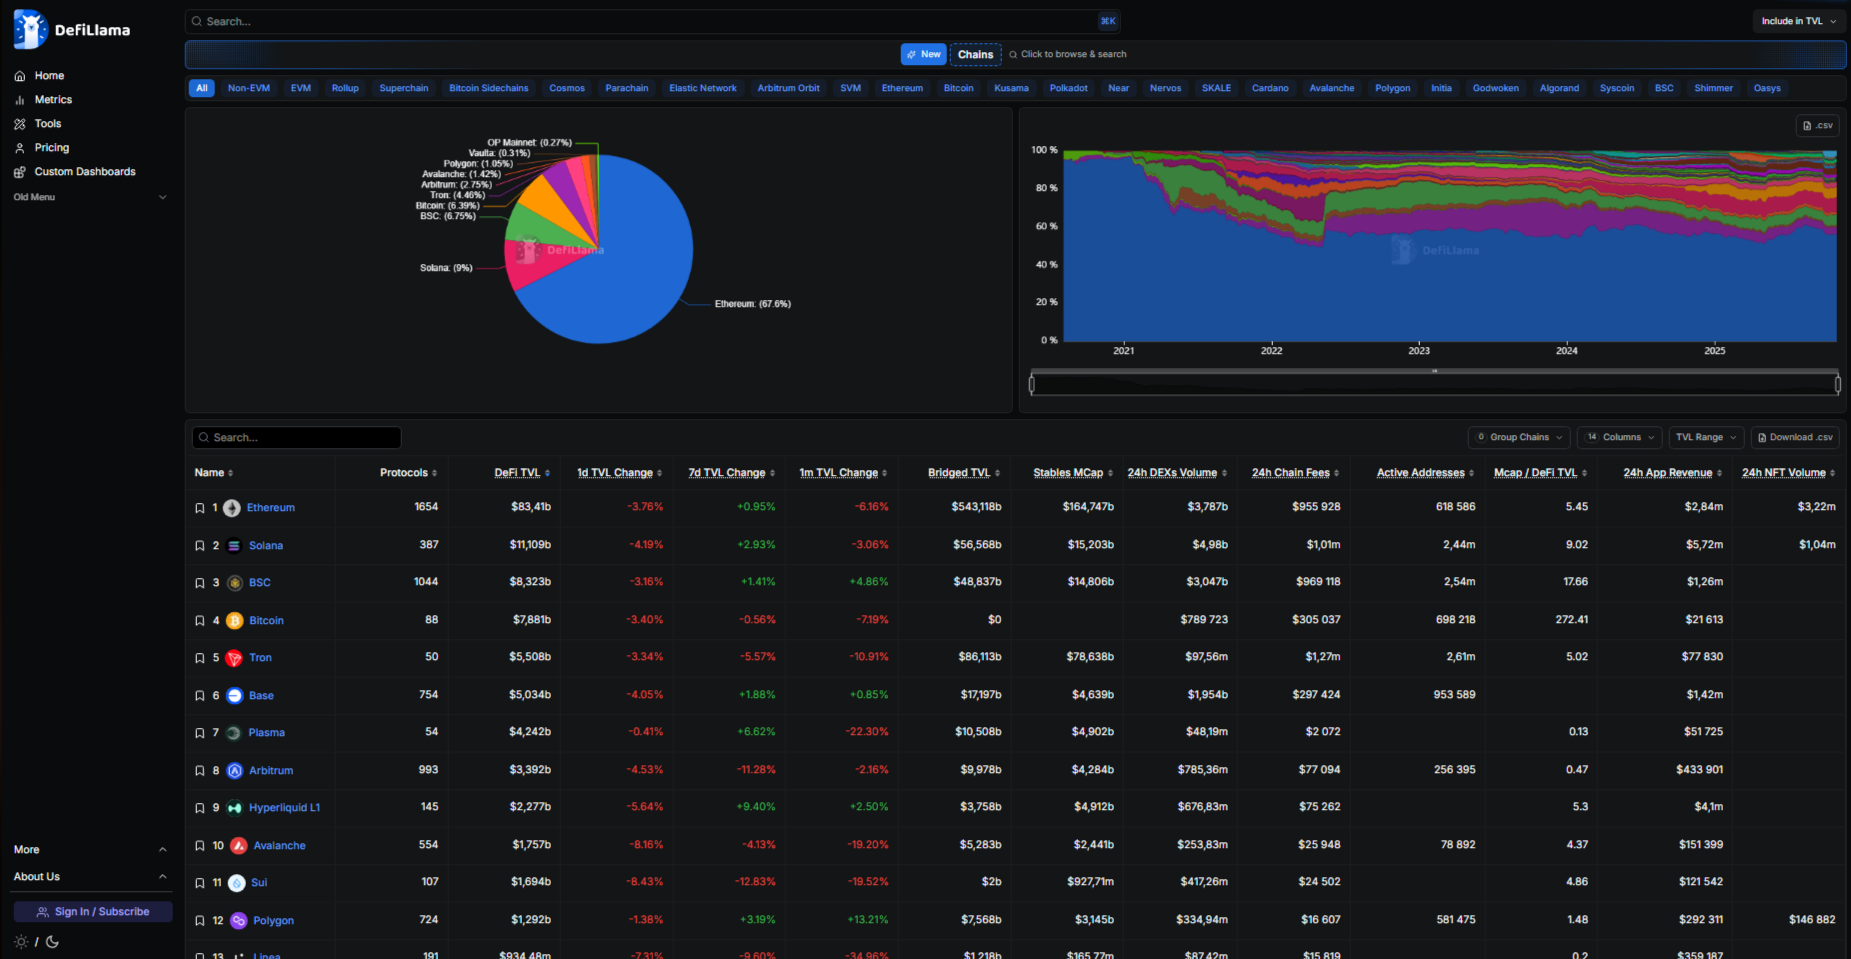Open Custom Dashboards in sidebar
This screenshot has height=959, width=1851.
[x=84, y=172]
